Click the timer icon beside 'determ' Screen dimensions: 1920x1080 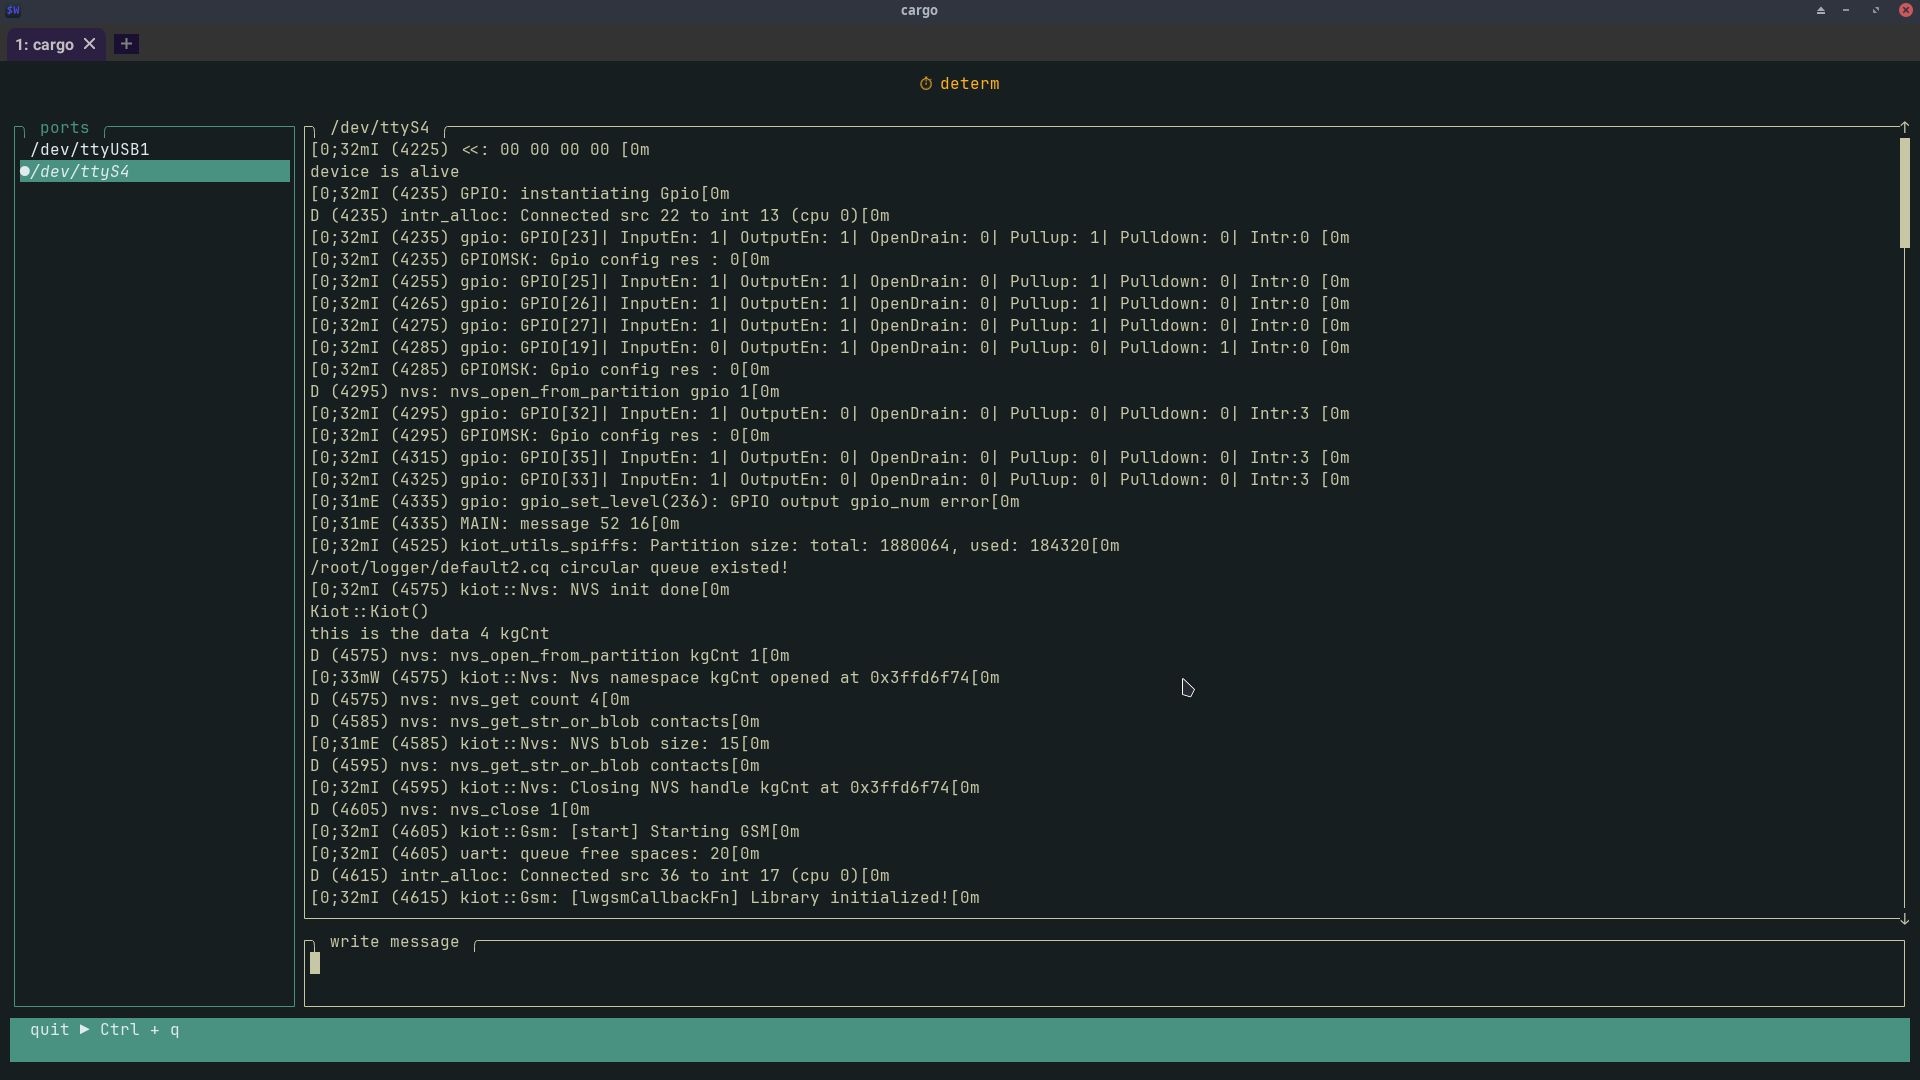926,84
